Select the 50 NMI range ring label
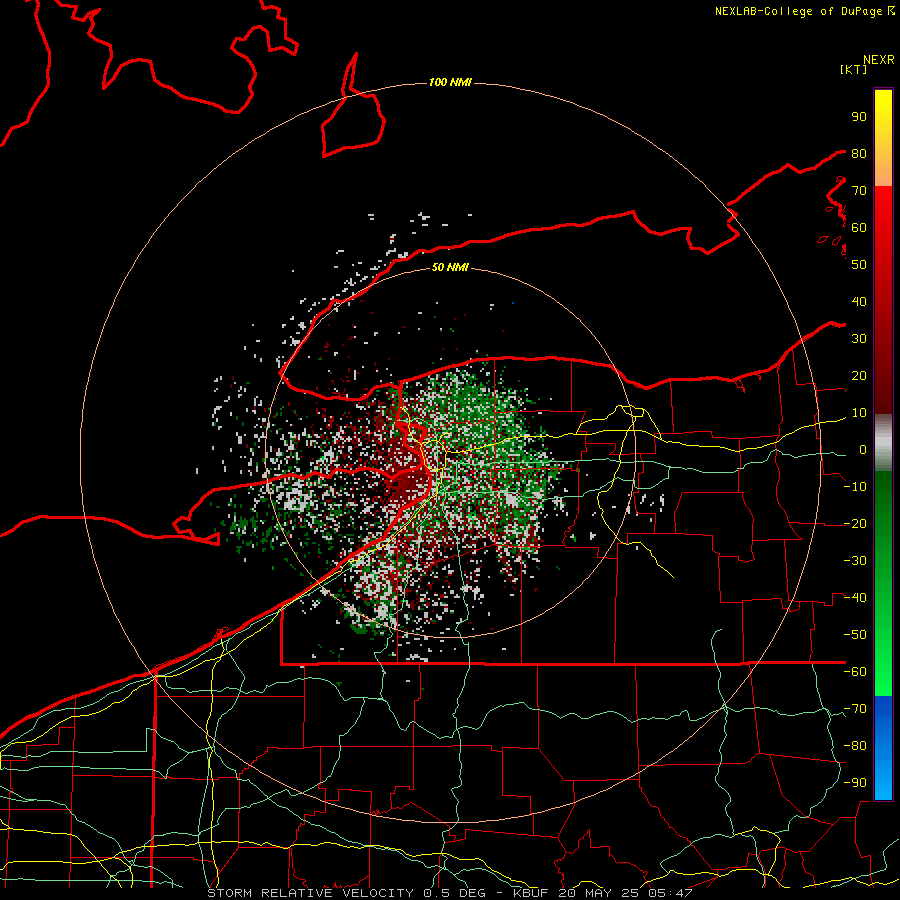 [450, 267]
